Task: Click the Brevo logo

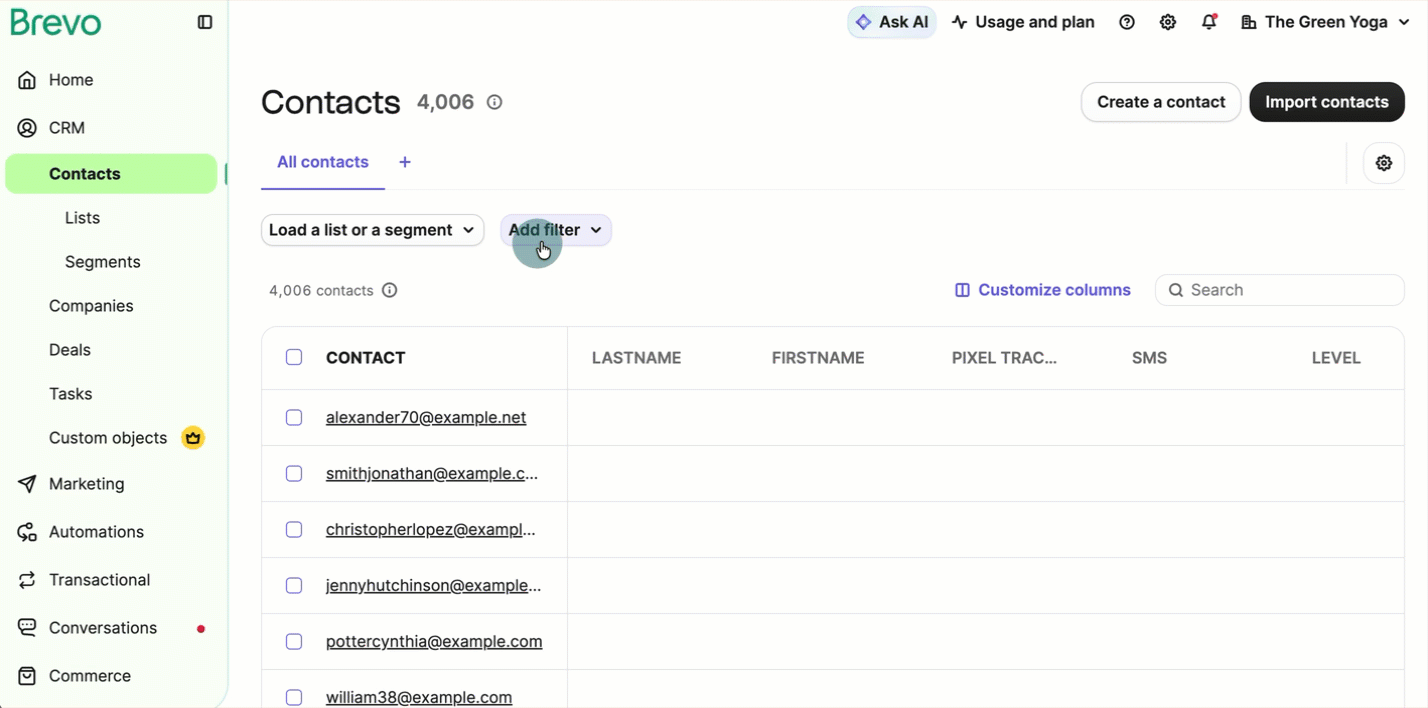Action: [56, 22]
